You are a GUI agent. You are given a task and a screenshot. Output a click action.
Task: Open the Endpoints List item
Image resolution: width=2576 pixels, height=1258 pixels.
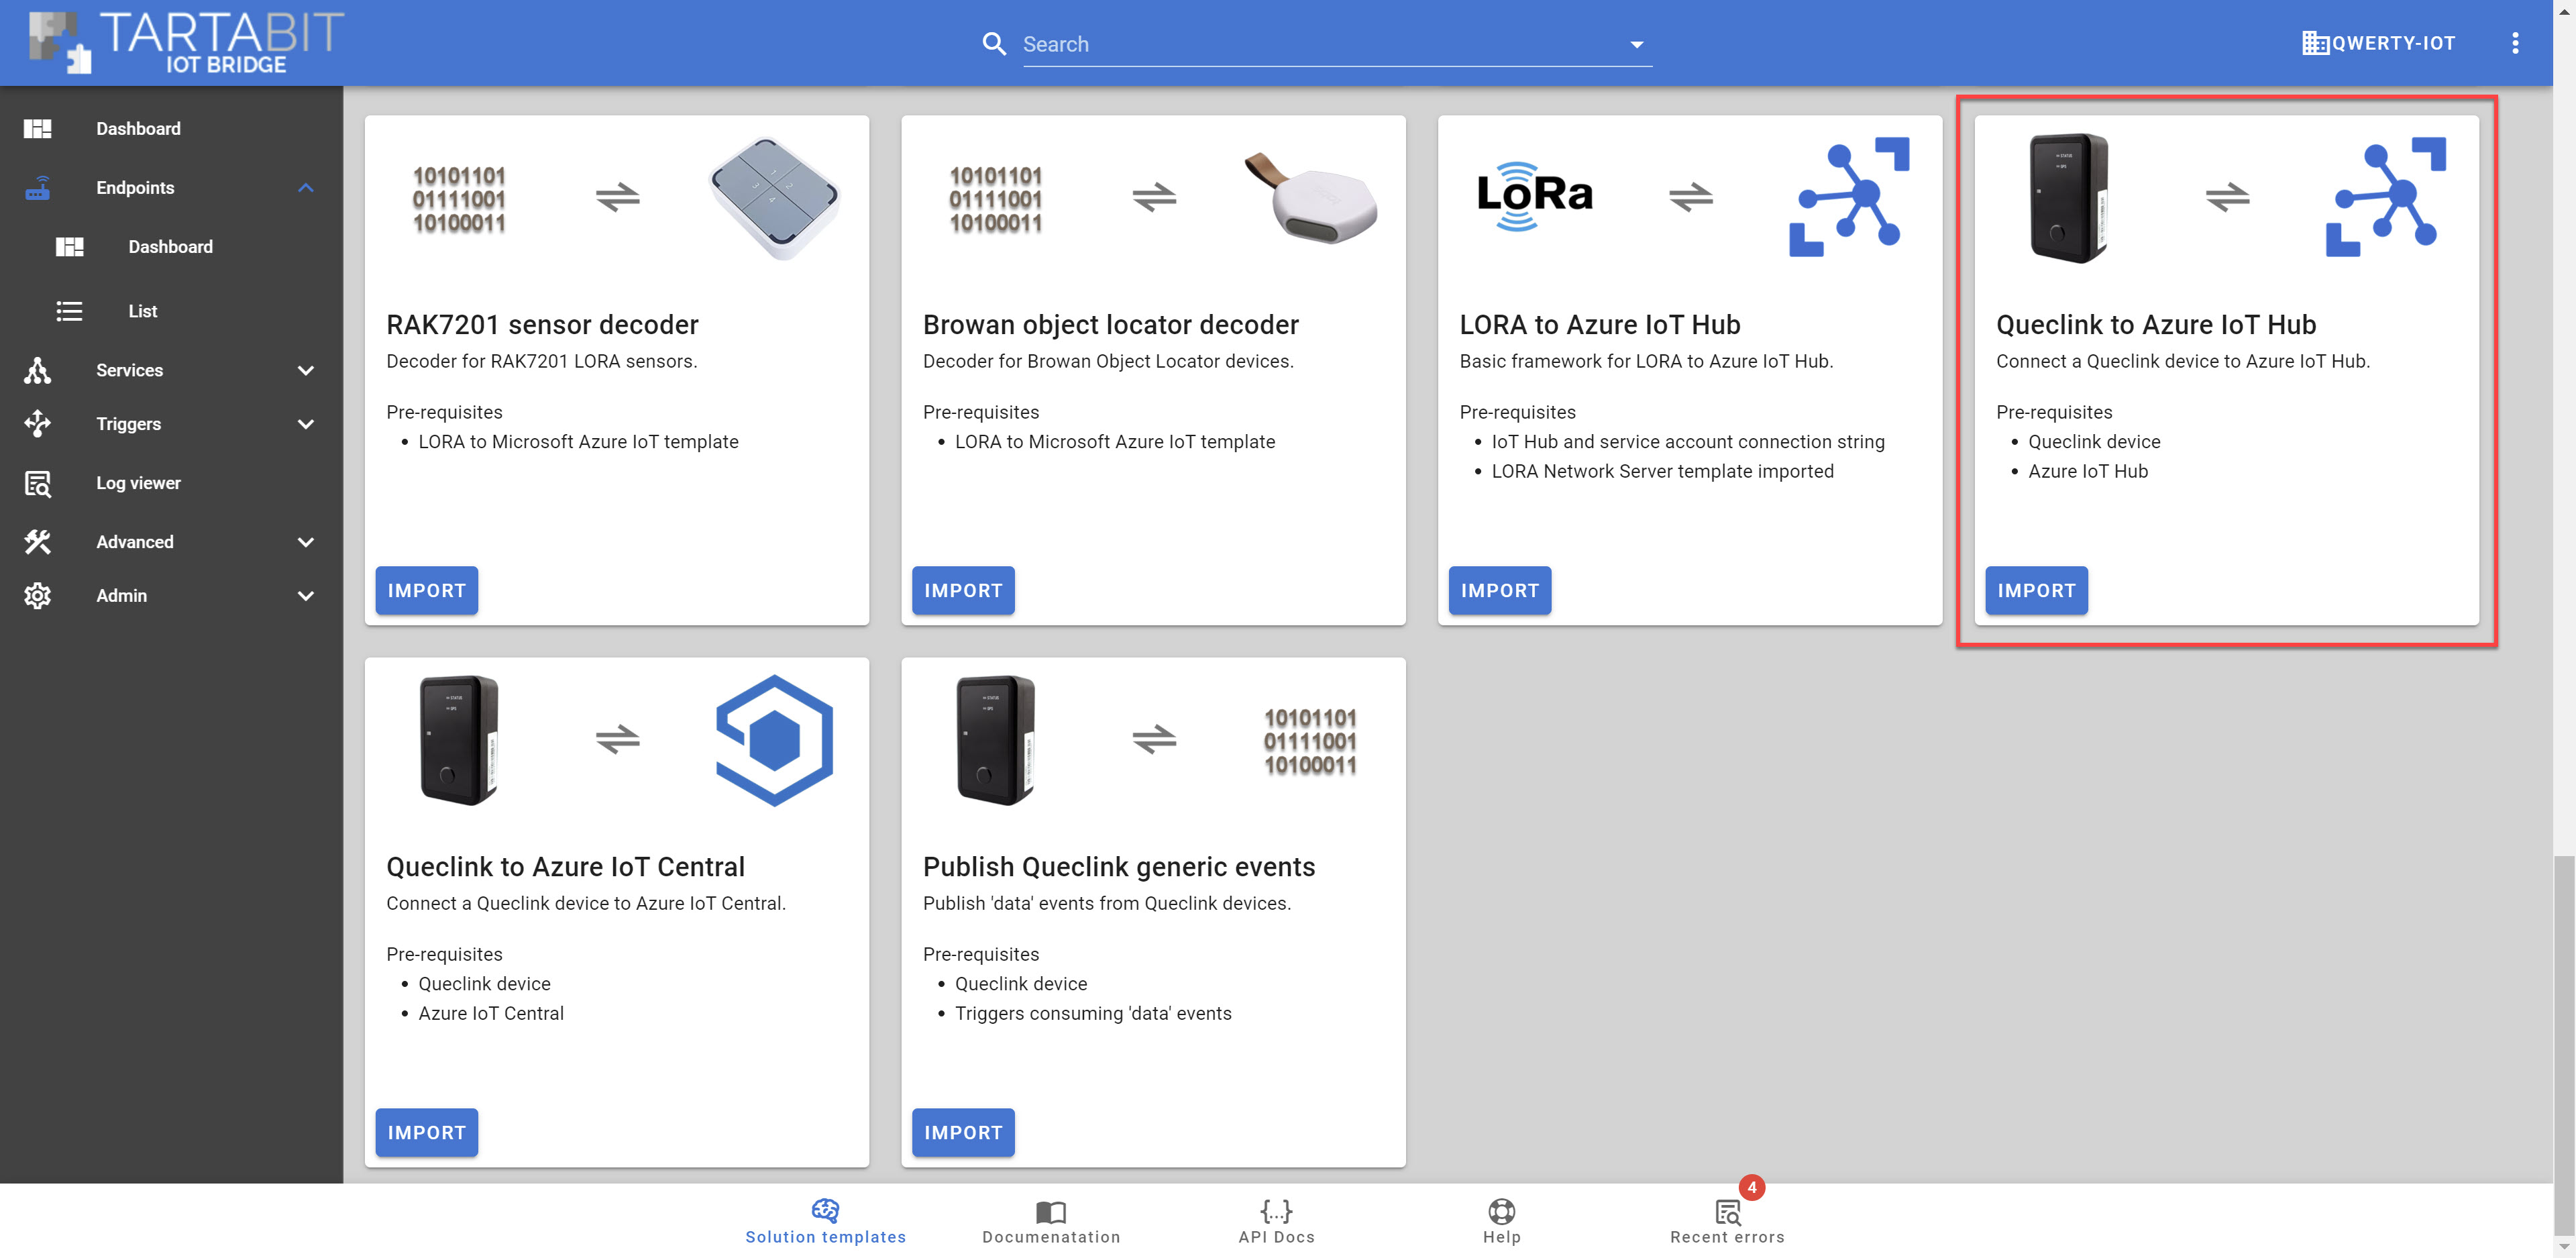[171, 311]
